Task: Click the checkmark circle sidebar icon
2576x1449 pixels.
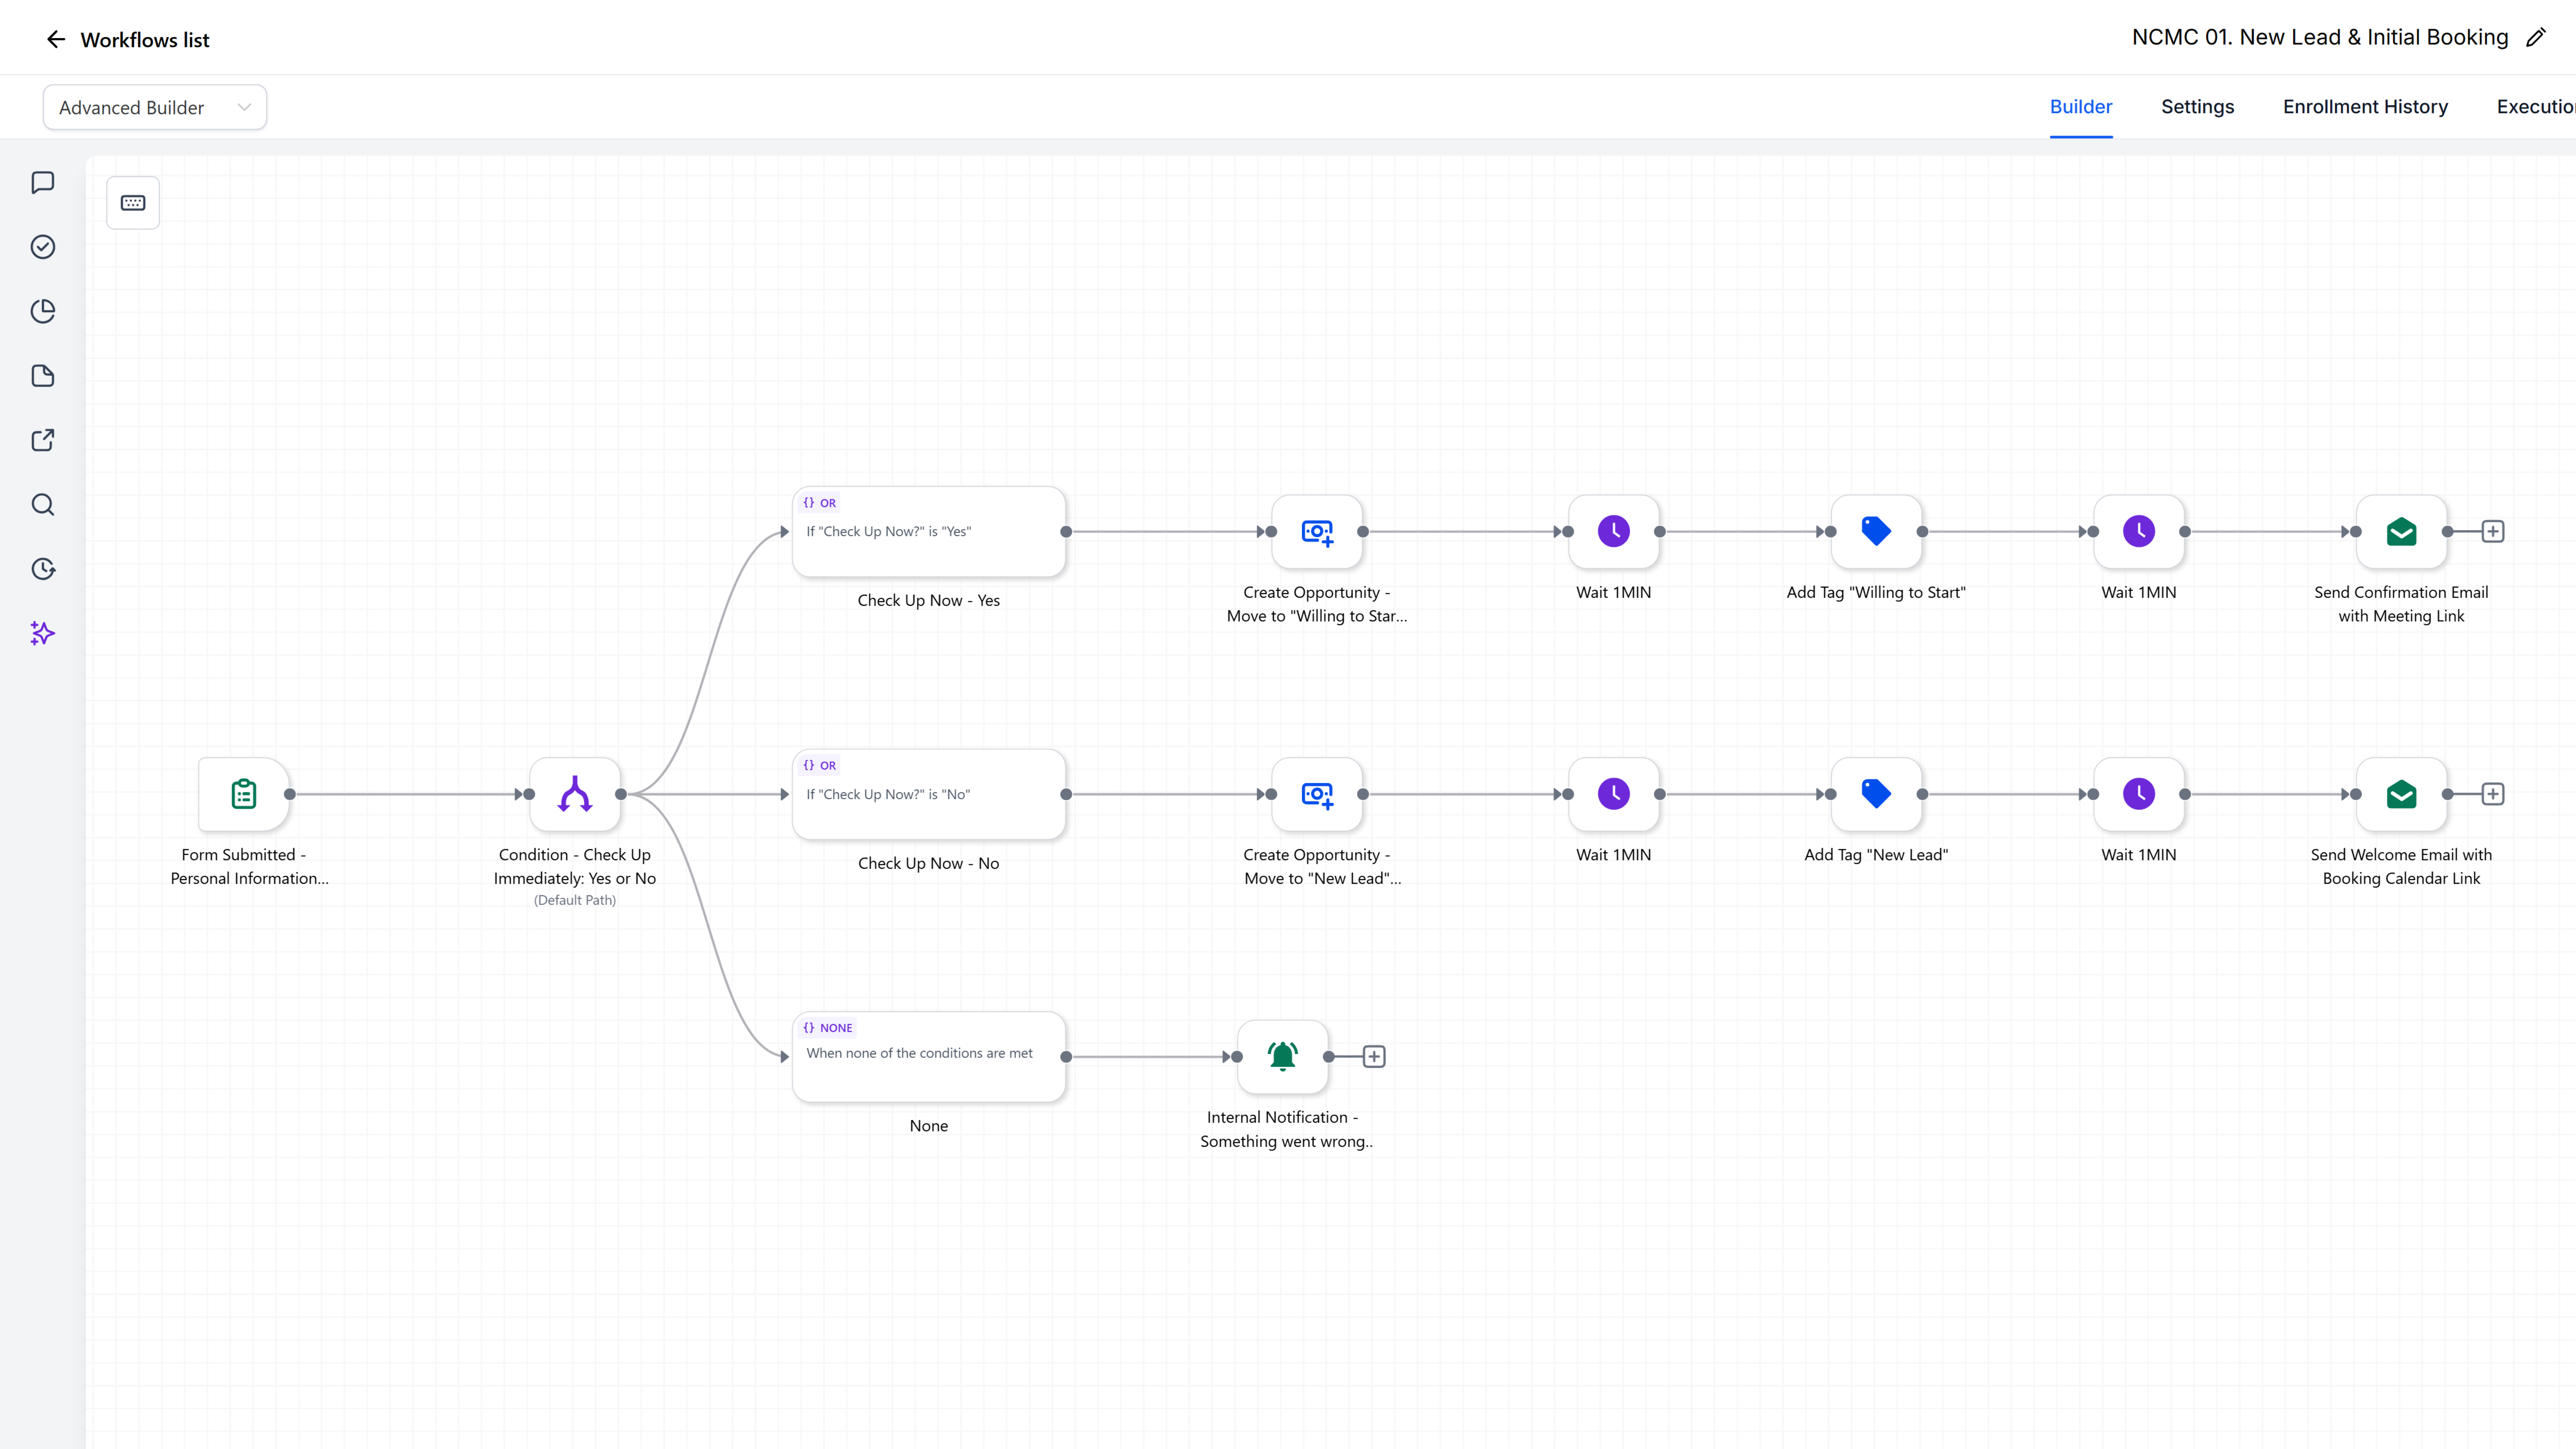Action: coord(43,247)
